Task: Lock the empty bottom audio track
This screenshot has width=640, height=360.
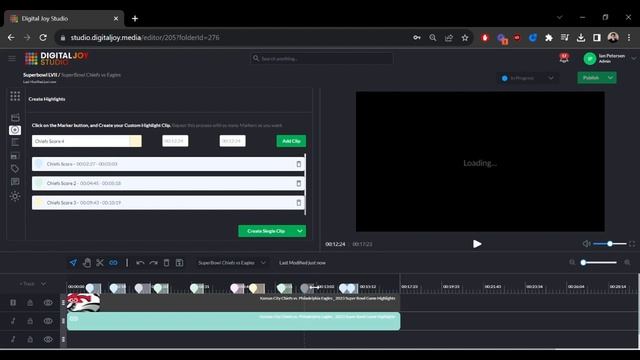Action: click(x=30, y=339)
